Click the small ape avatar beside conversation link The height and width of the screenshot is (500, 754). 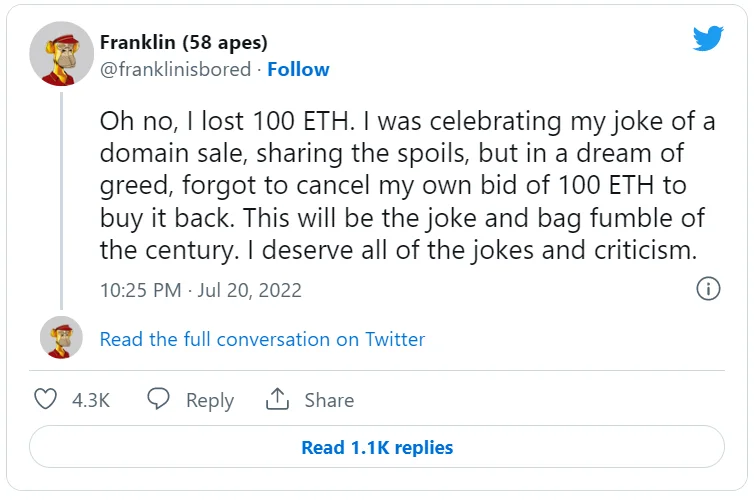coord(61,338)
